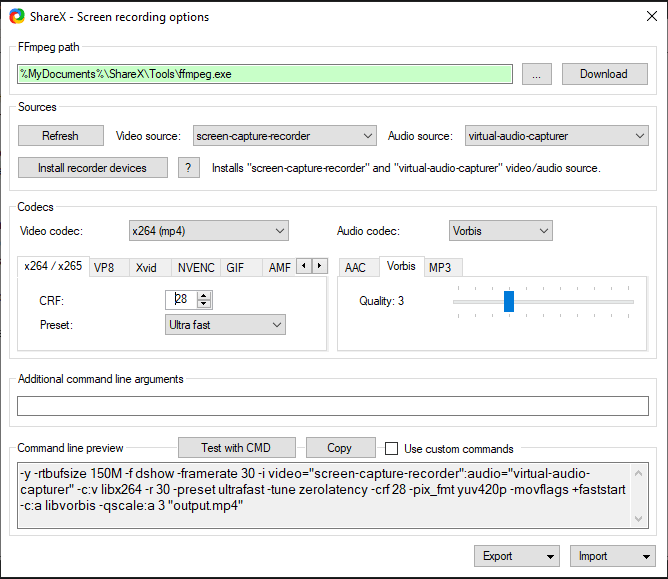Click inside the command line preview text
Image resolution: width=668 pixels, height=579 pixels.
[324, 495]
